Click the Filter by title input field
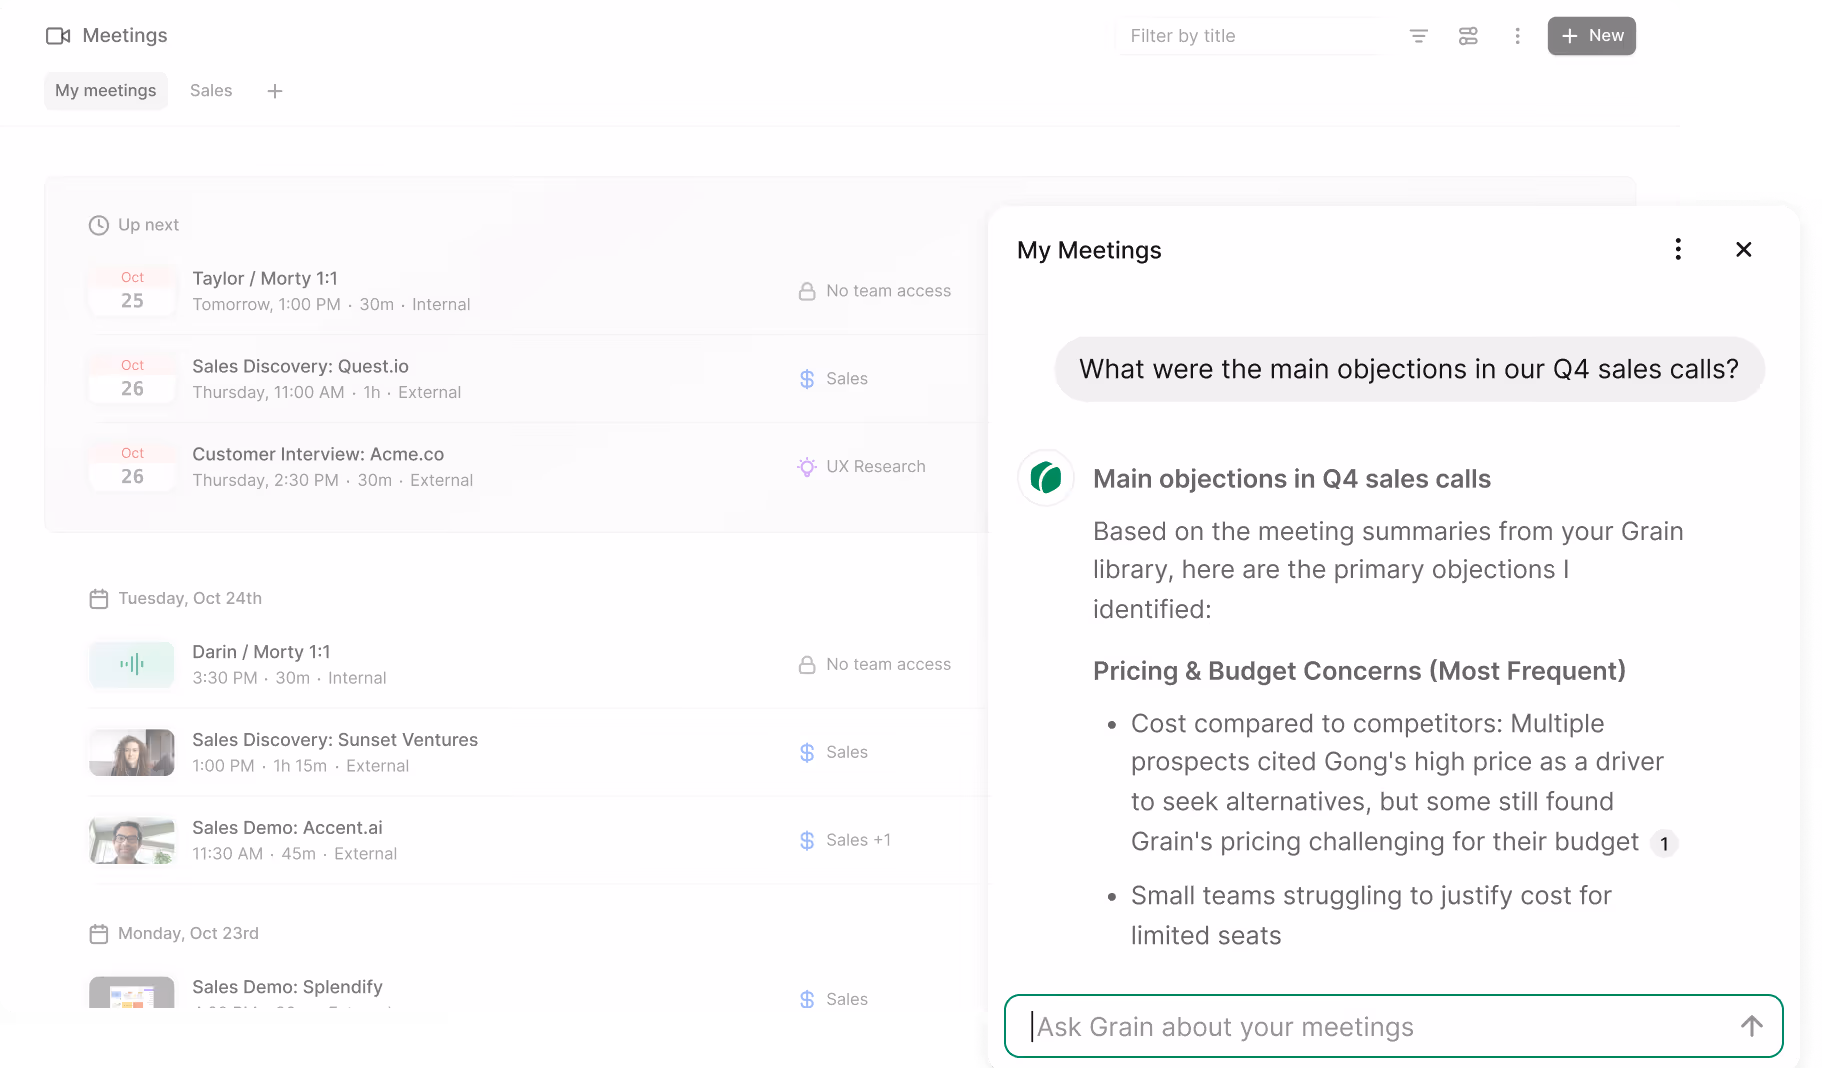The height and width of the screenshot is (1068, 1822). tap(1248, 35)
